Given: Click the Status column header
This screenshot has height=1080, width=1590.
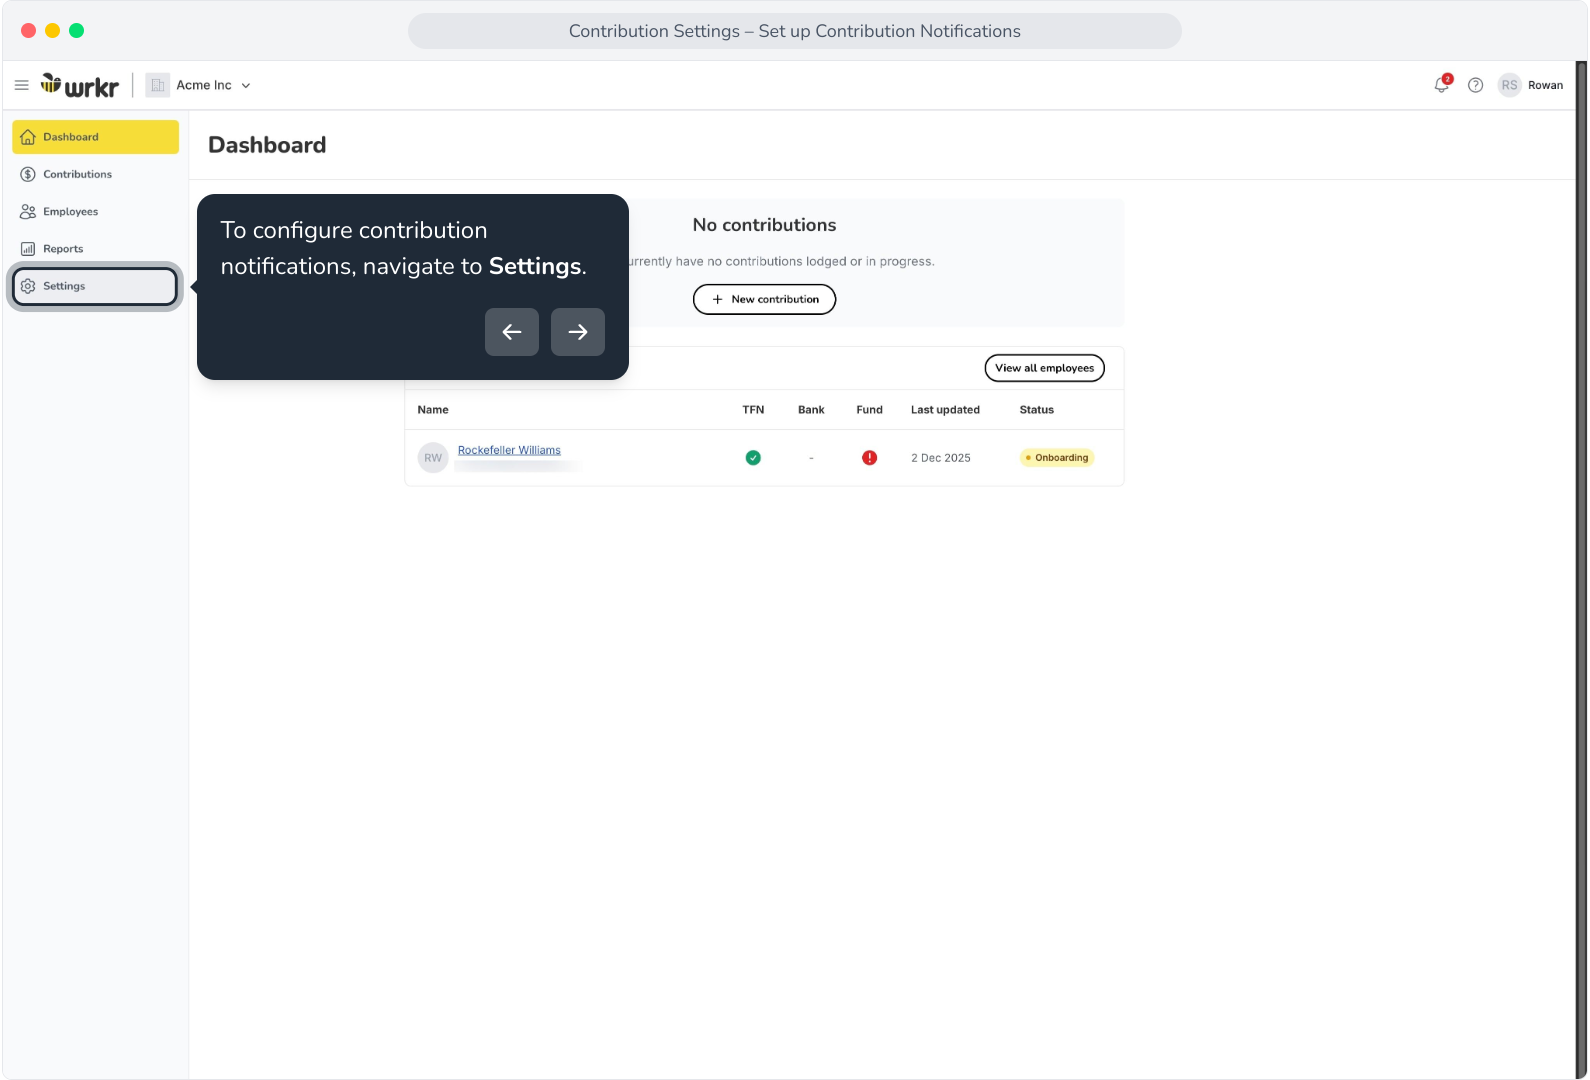Looking at the screenshot, I should click(1037, 410).
